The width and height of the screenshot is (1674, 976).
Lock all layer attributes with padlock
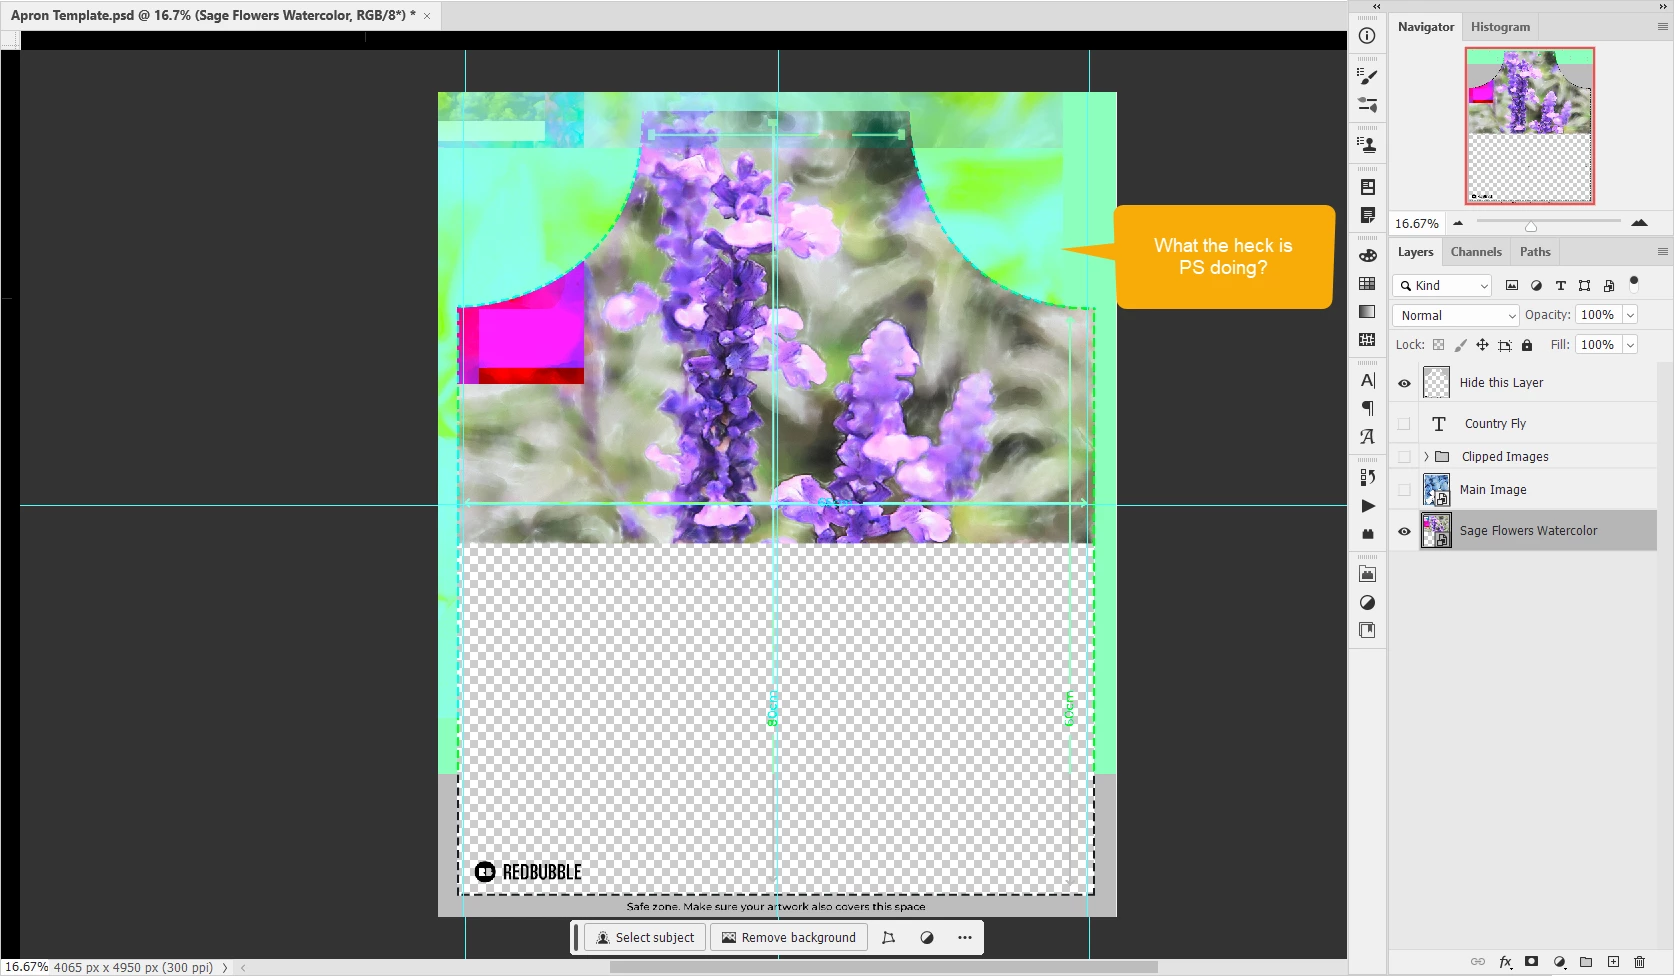tap(1527, 345)
